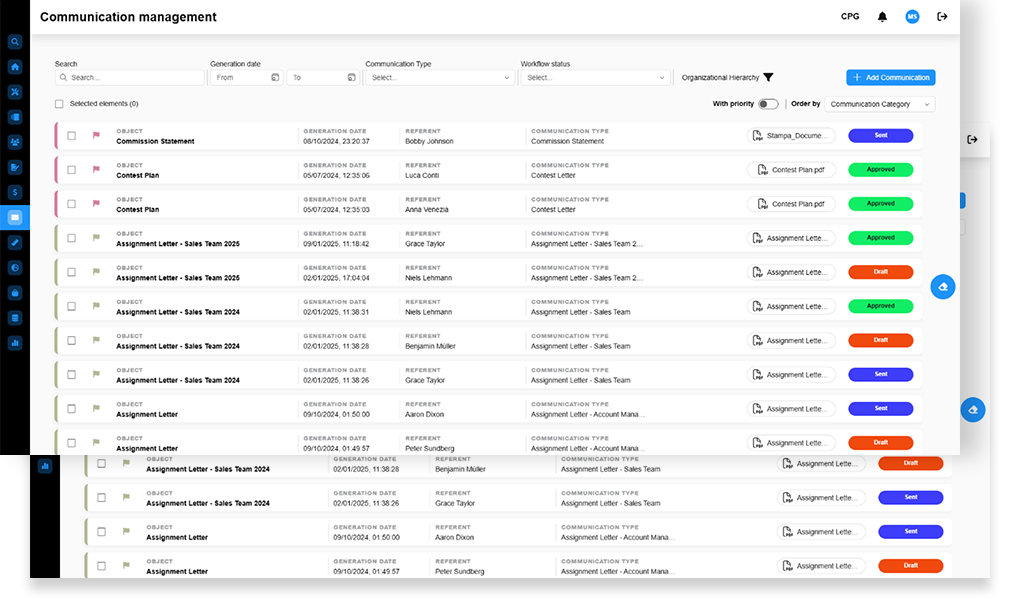Open the Order by Communication Category dropdown
The height and width of the screenshot is (612, 1024).
point(880,104)
